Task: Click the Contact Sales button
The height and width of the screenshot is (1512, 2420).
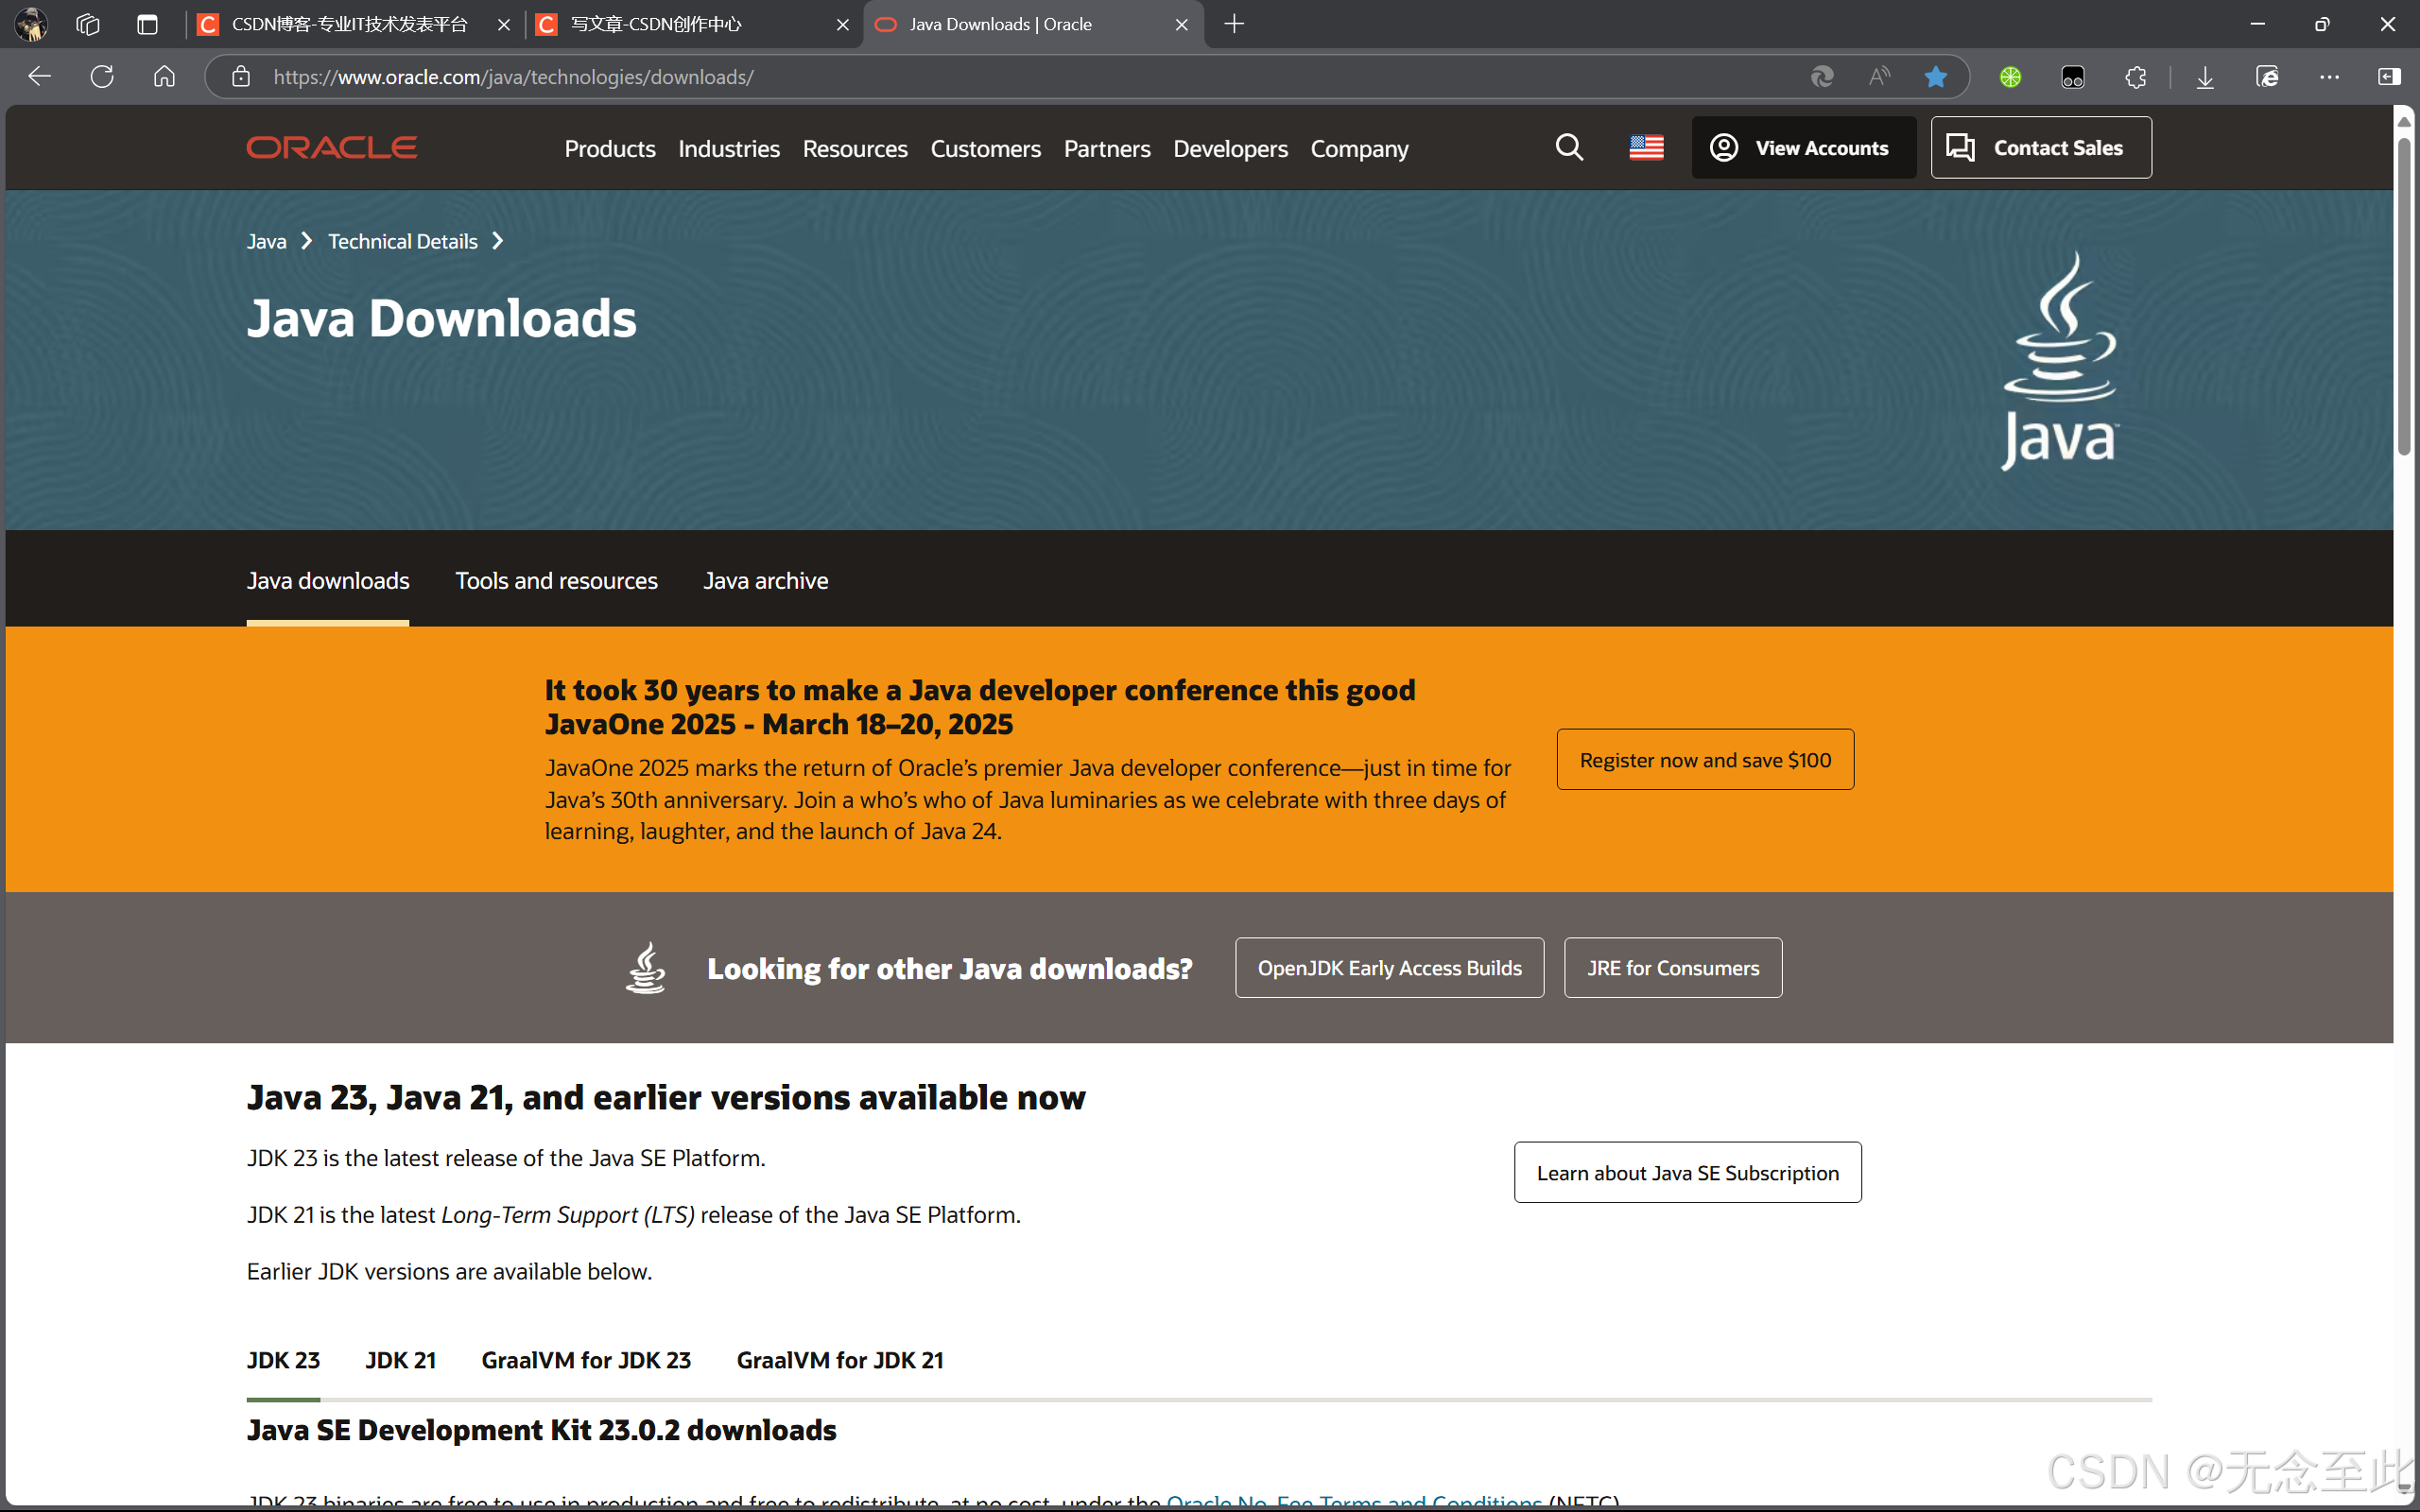Action: [x=2041, y=148]
